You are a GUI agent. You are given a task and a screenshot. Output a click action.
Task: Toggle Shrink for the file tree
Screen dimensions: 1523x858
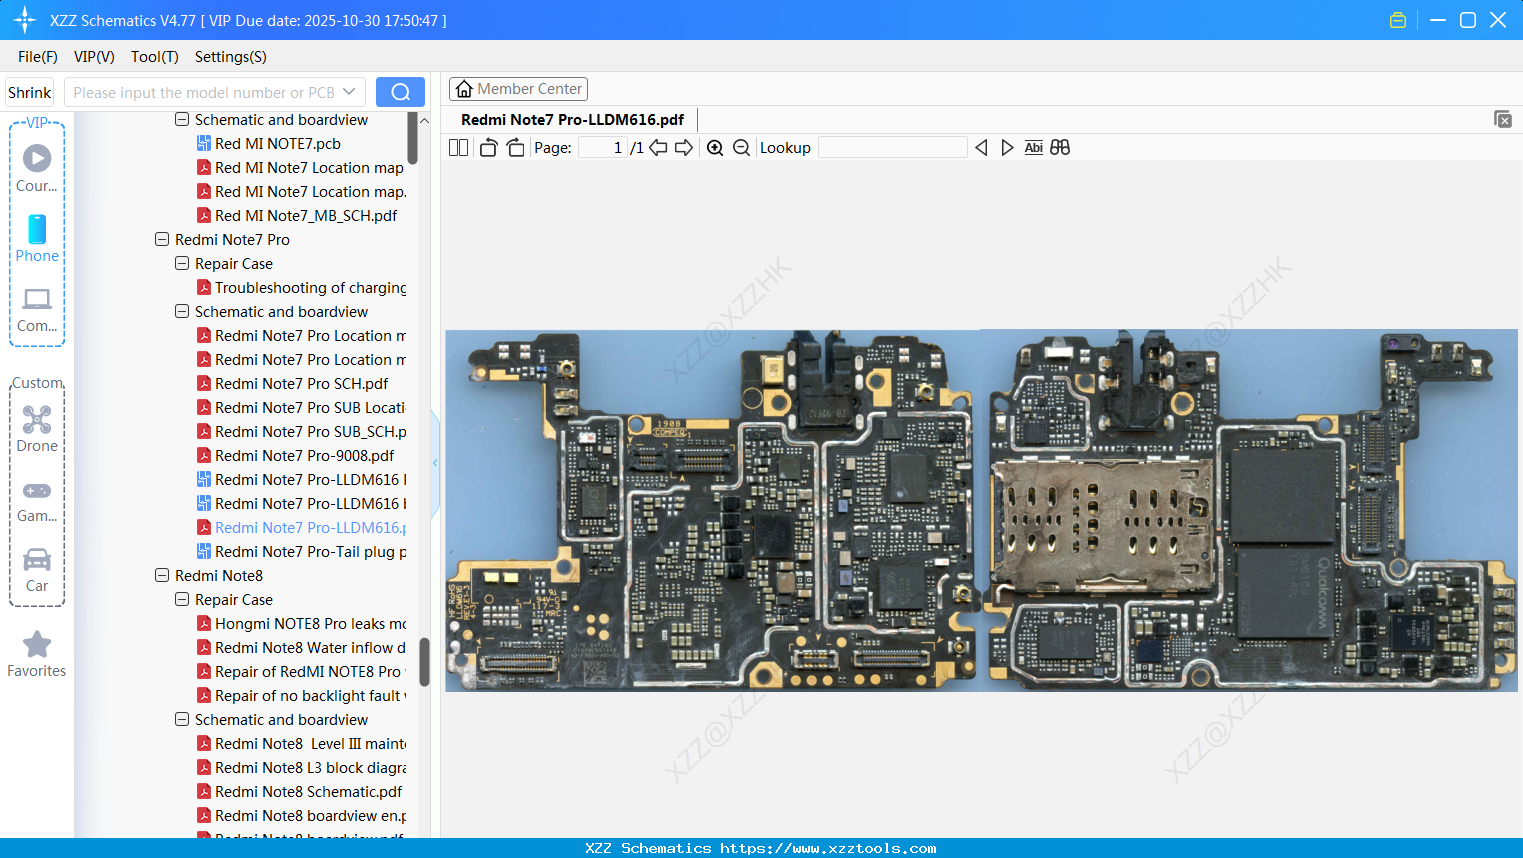point(30,93)
